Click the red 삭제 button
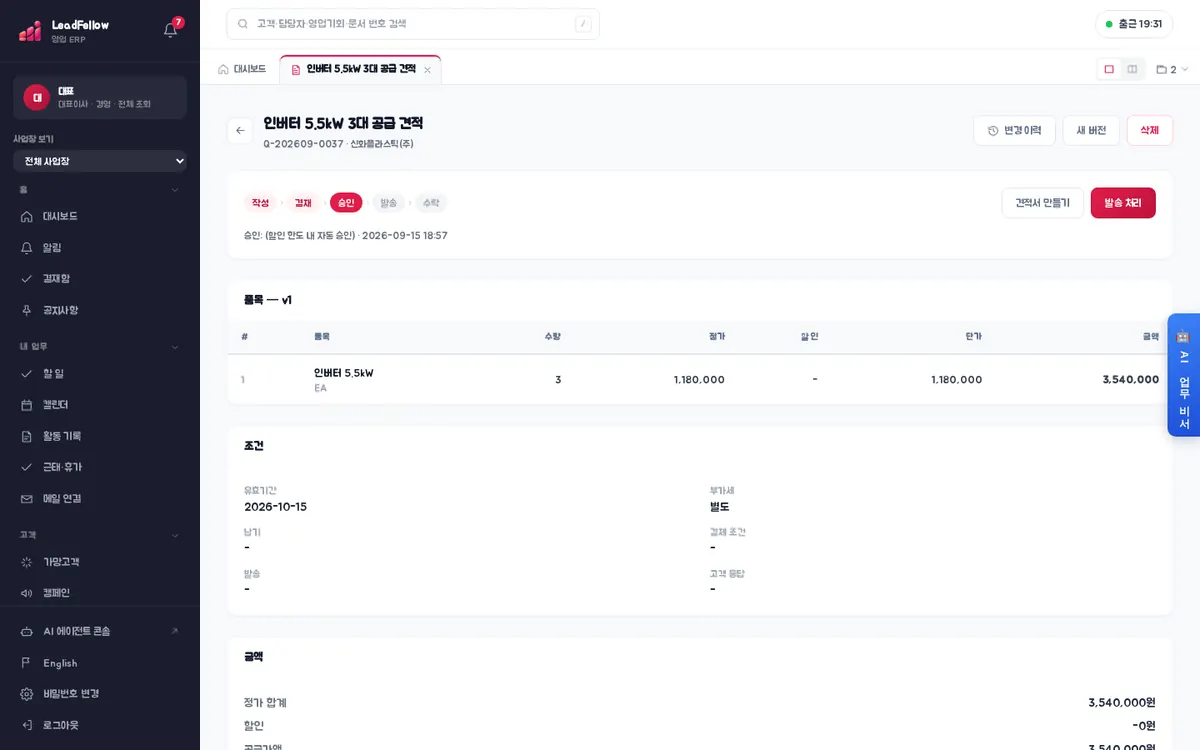Screen dimensions: 1200x750 point(1150,131)
